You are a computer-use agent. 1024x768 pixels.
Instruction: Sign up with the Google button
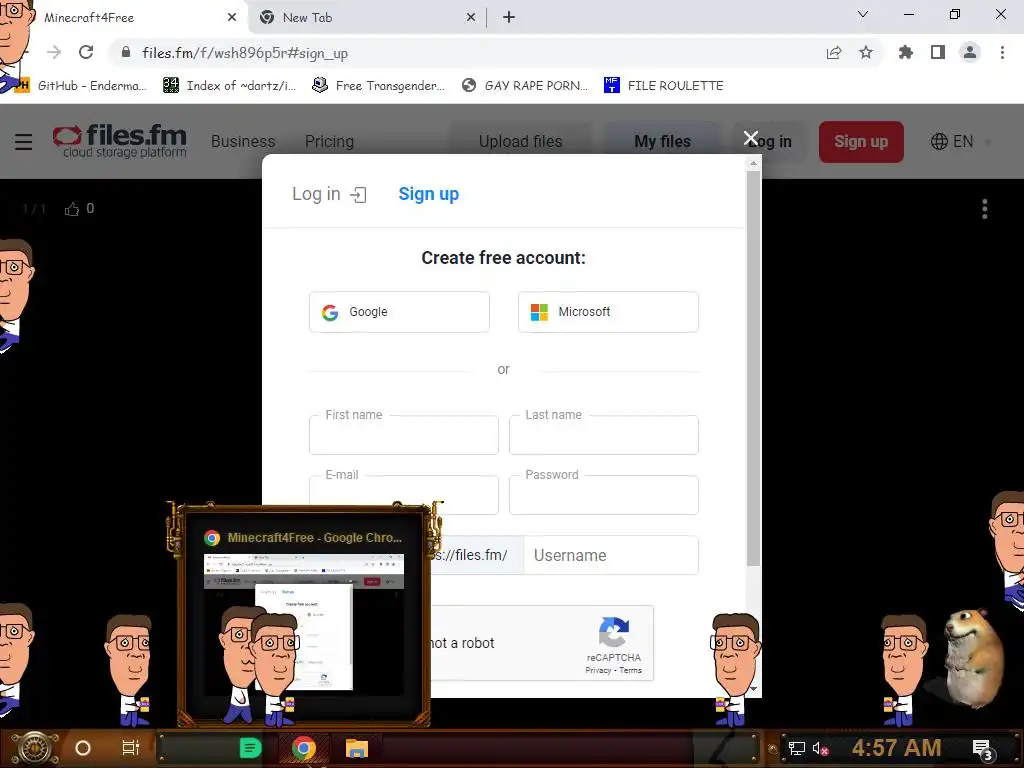(x=399, y=312)
